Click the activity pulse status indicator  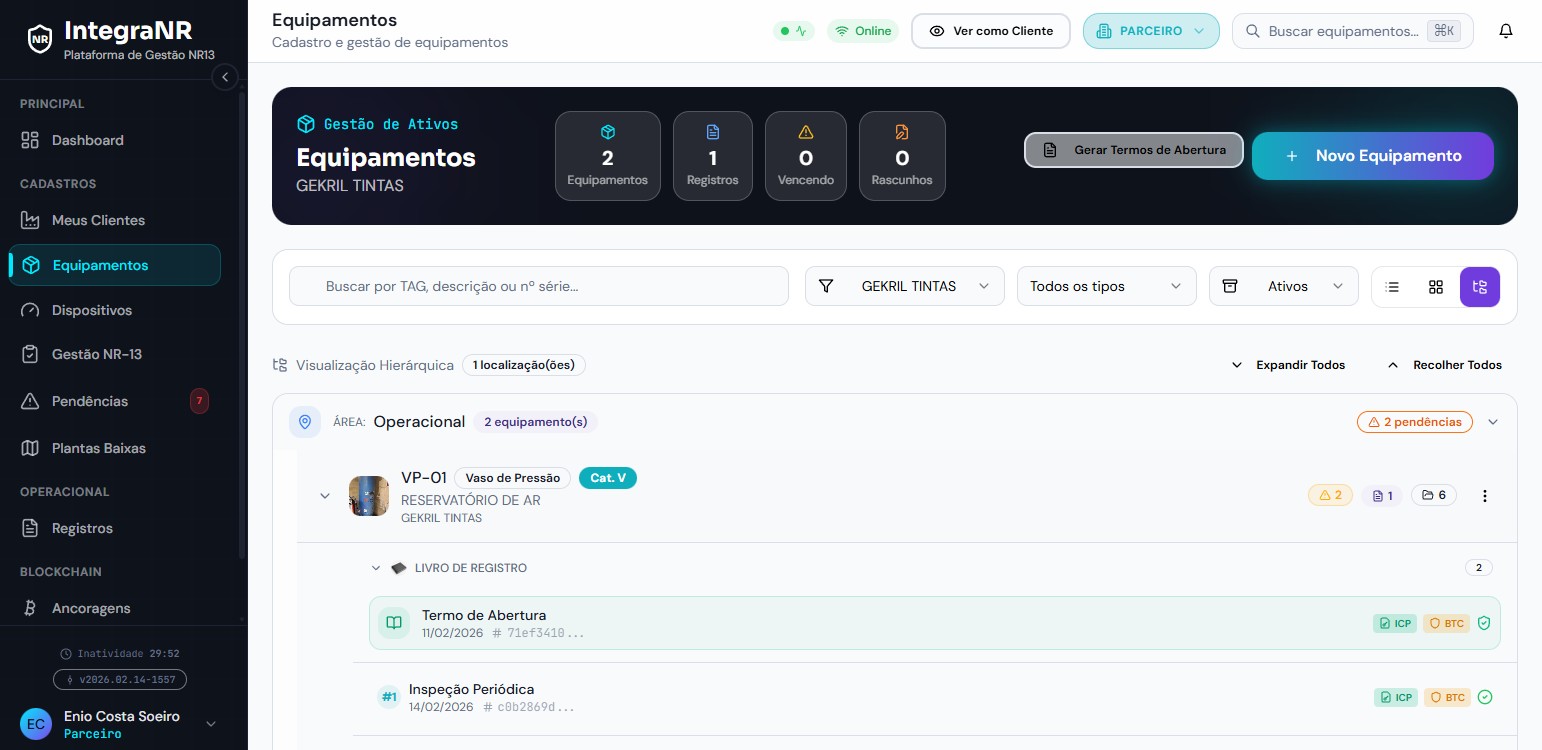point(795,31)
